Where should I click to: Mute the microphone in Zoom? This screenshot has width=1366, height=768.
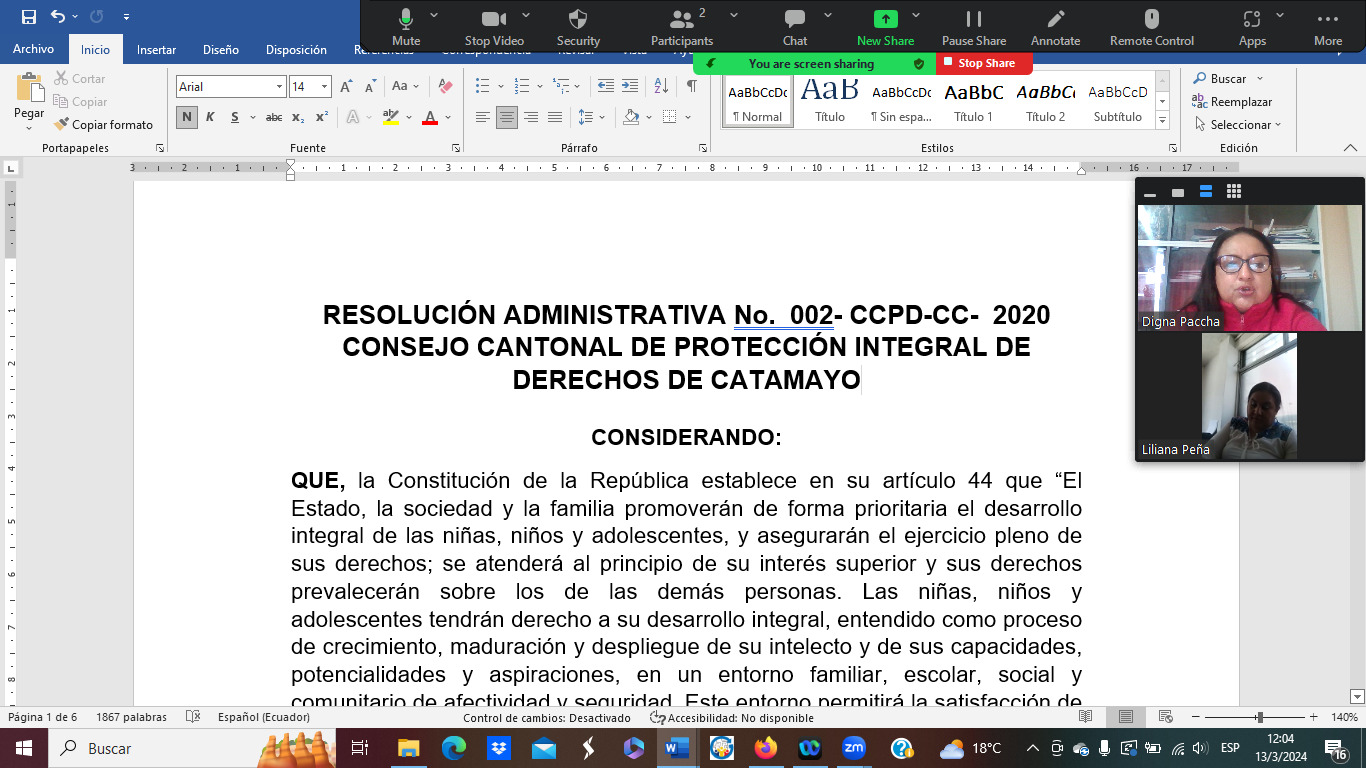tap(406, 25)
